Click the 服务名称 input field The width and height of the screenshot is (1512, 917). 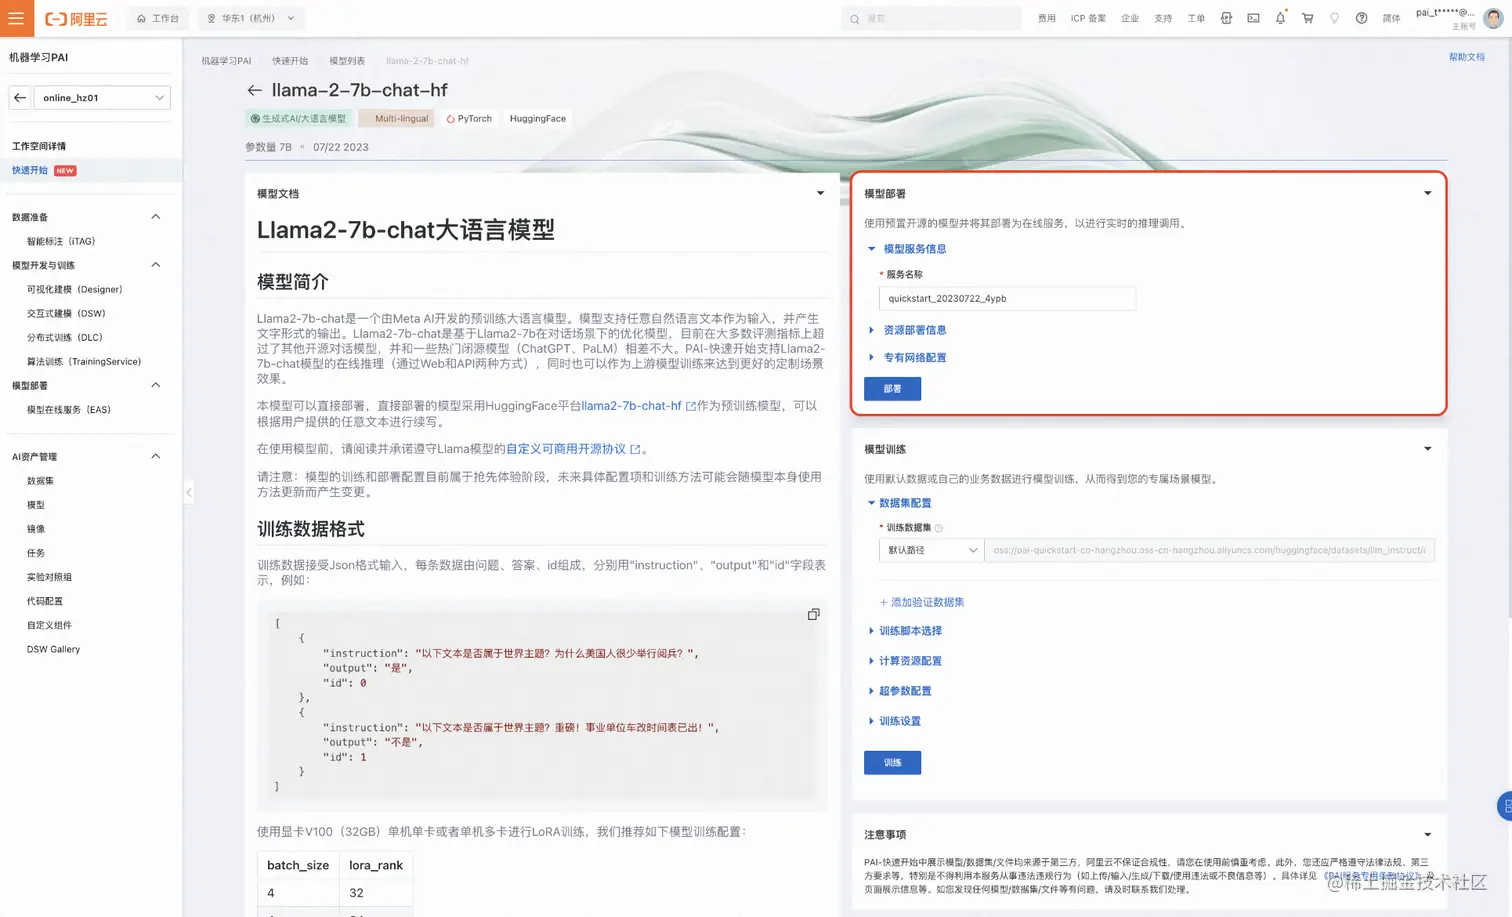[x=1007, y=298]
